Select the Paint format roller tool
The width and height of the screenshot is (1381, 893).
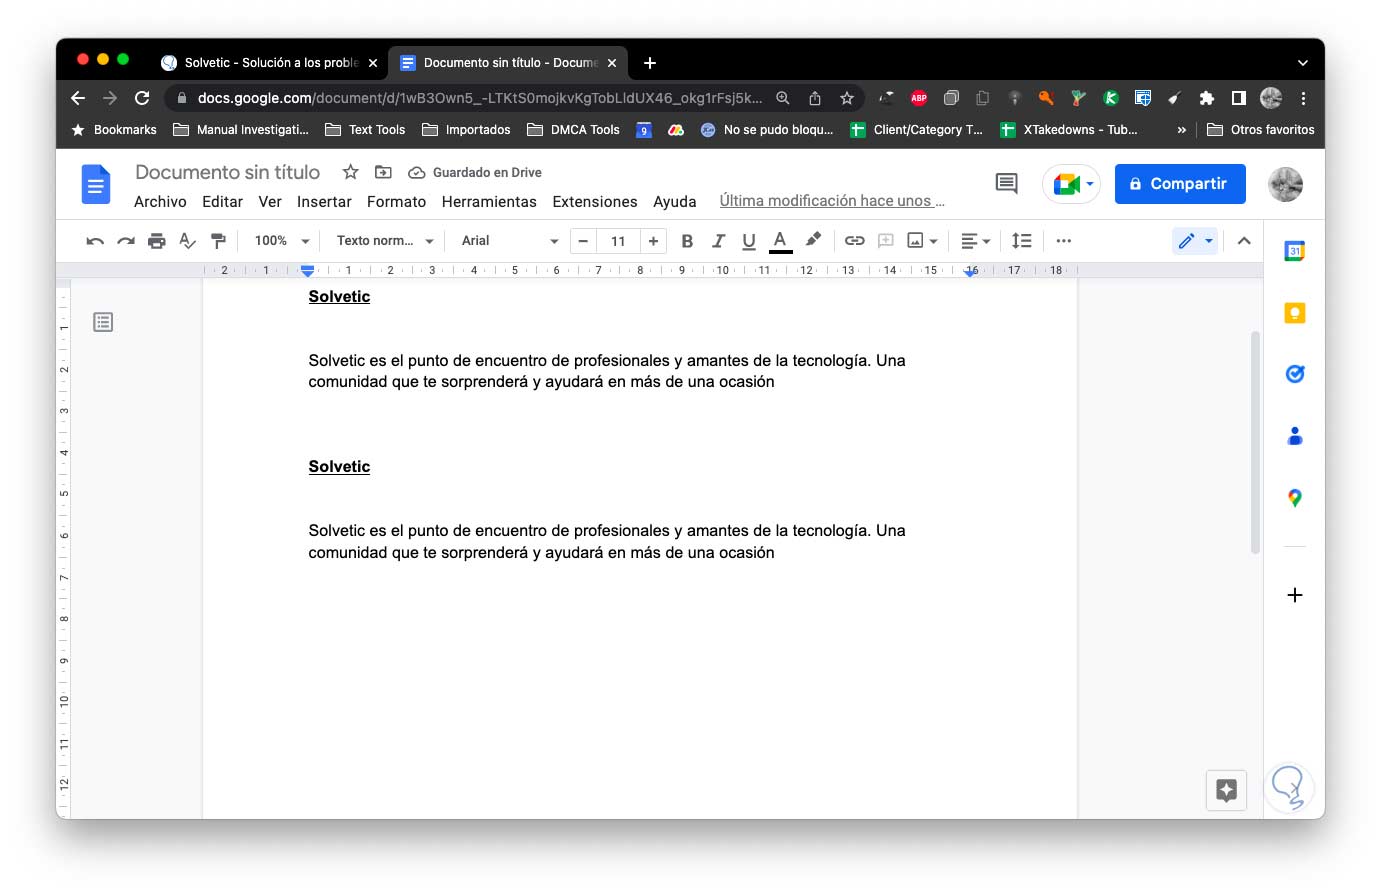218,241
